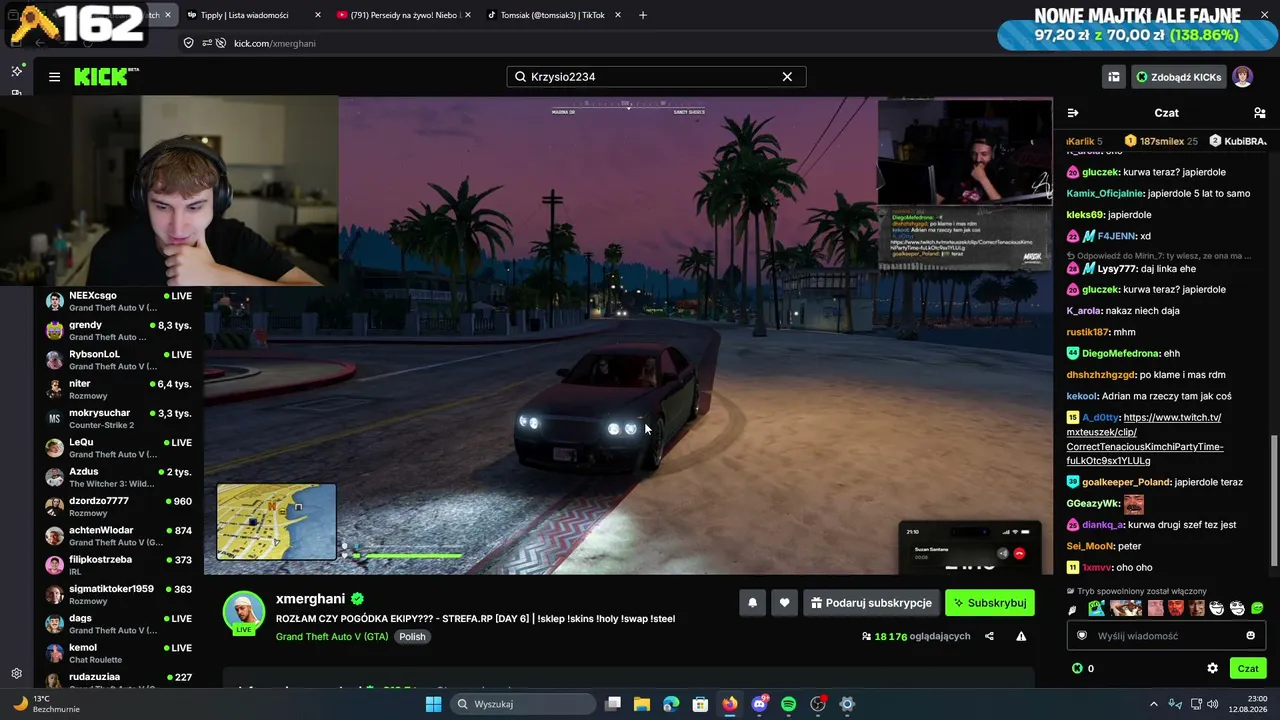This screenshot has height=720, width=1280.
Task: Open dags channel in sidebar
Action: pyautogui.click(x=120, y=624)
